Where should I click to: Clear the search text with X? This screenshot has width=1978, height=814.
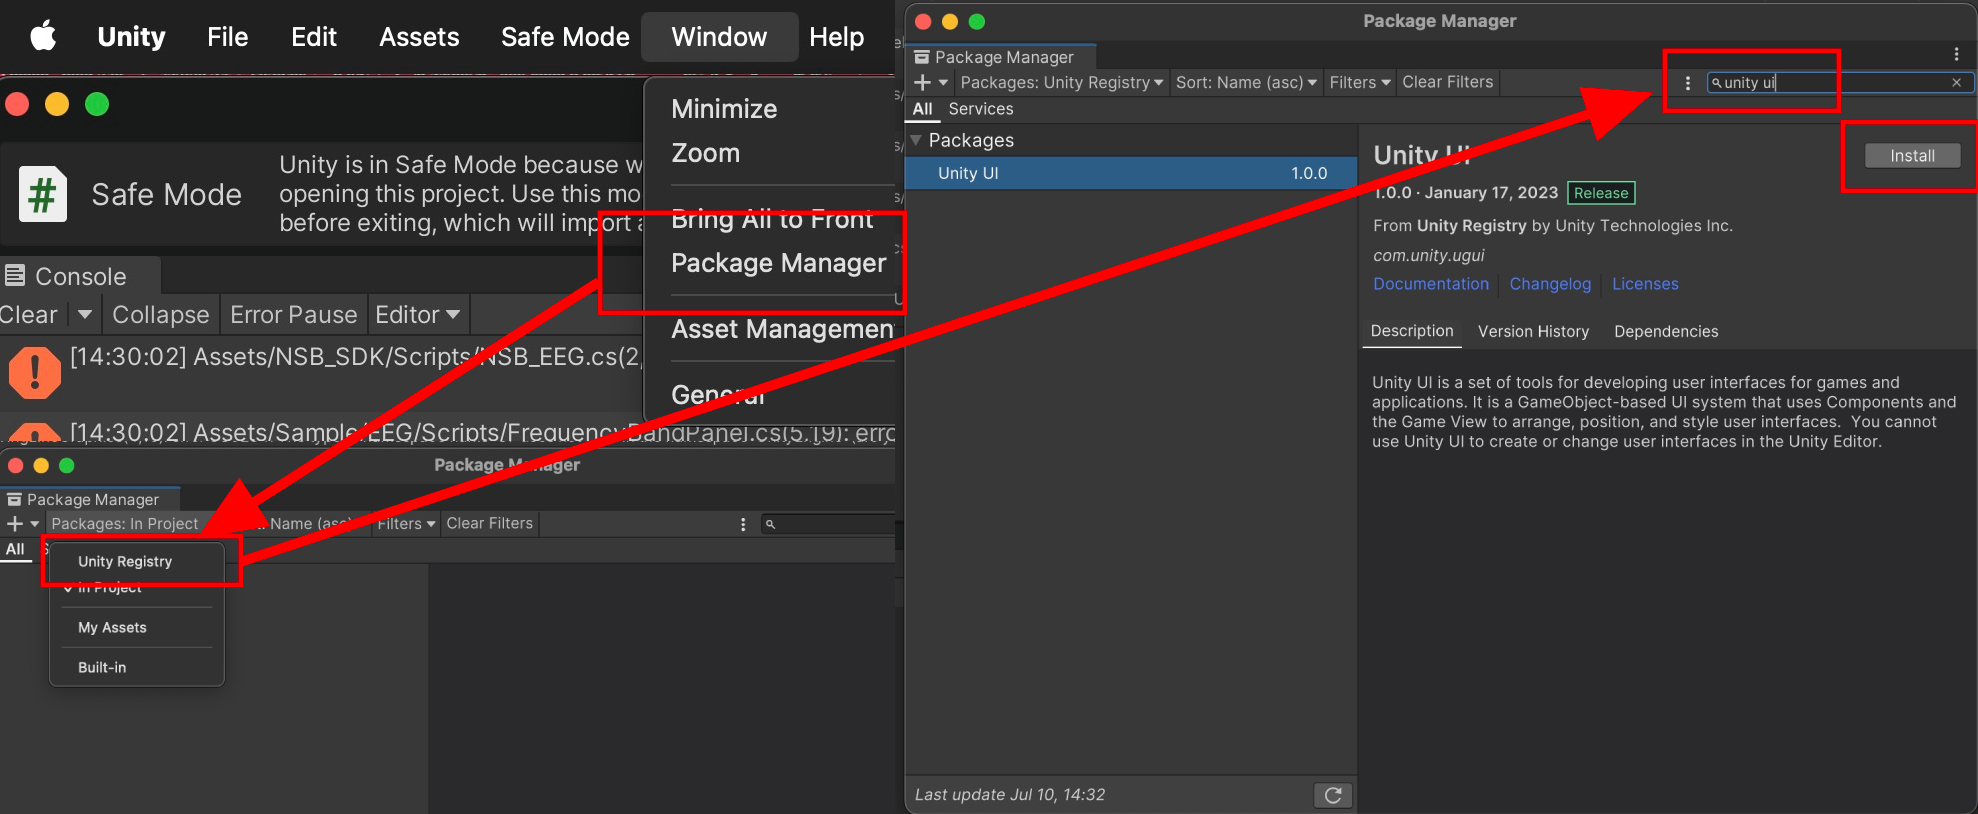[1957, 83]
